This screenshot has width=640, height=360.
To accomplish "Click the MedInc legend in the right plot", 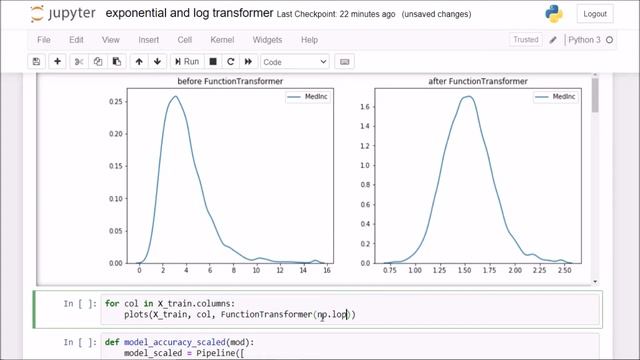I will (x=556, y=97).
